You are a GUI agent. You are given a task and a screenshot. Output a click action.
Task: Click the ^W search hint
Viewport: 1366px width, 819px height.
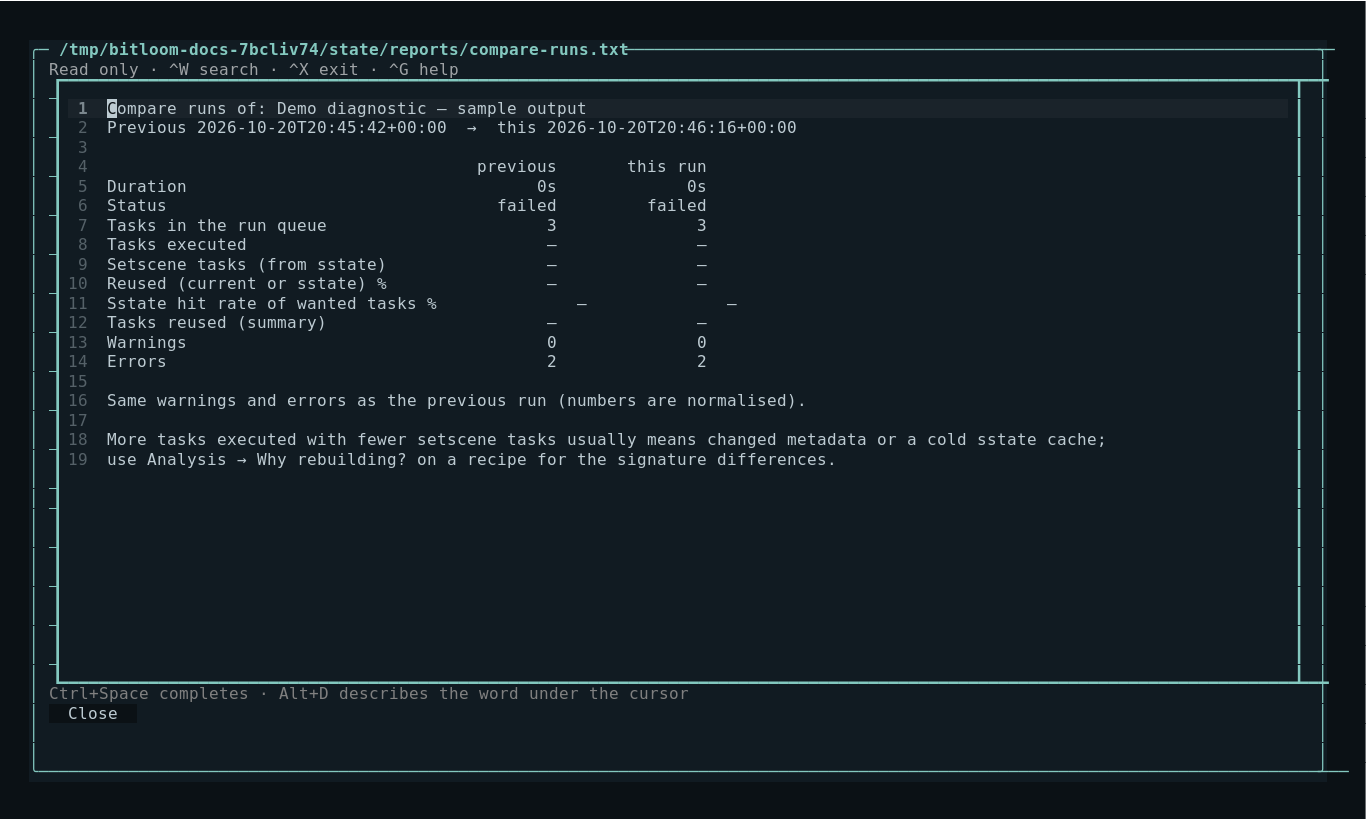point(214,70)
